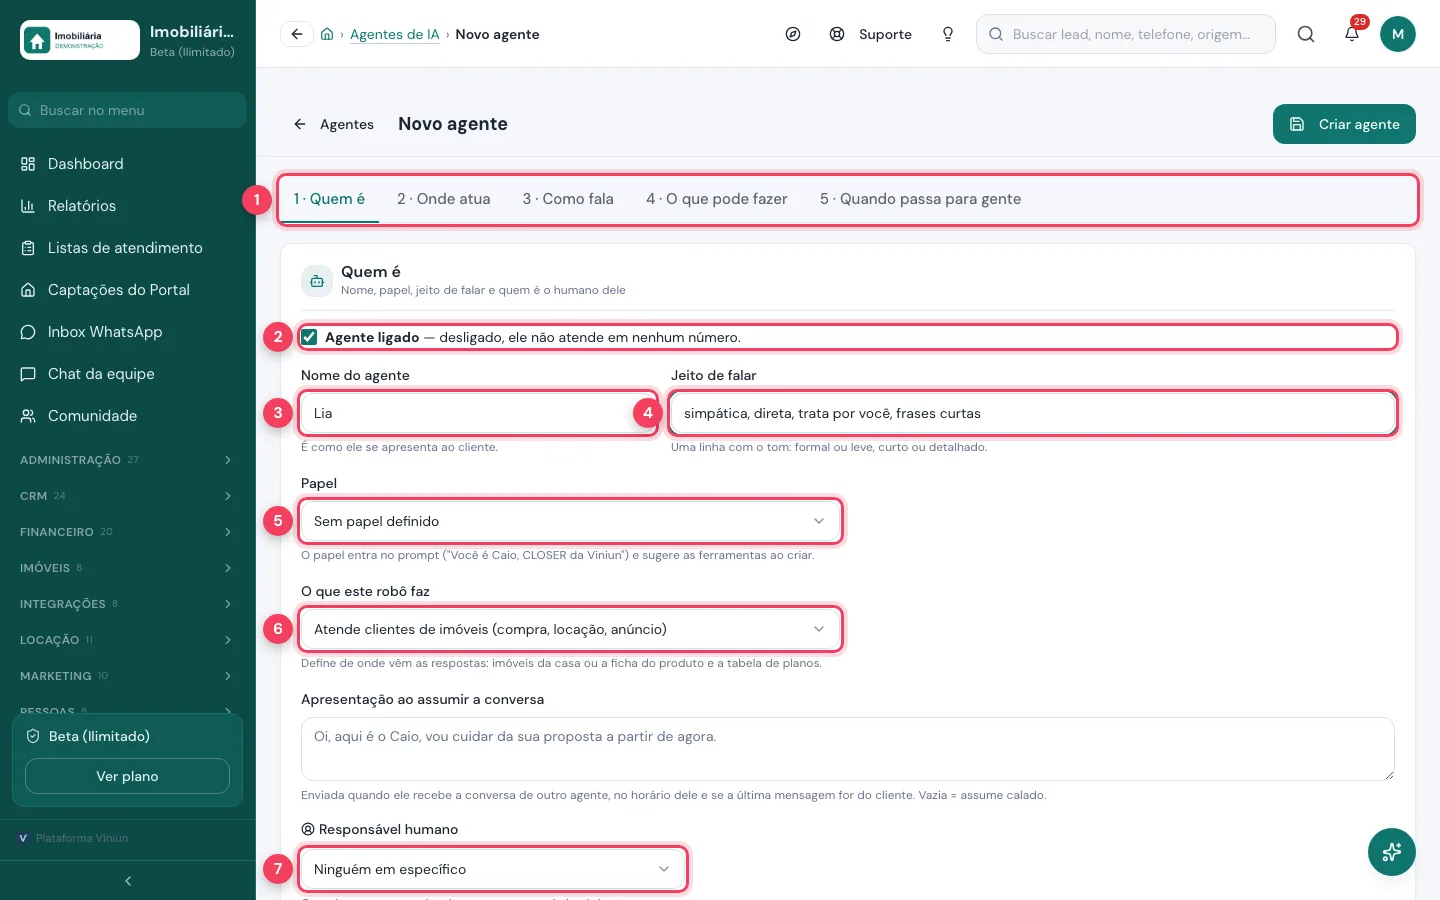Collapse the sidebar with bottom chevron
1440x900 pixels.
tap(128, 881)
